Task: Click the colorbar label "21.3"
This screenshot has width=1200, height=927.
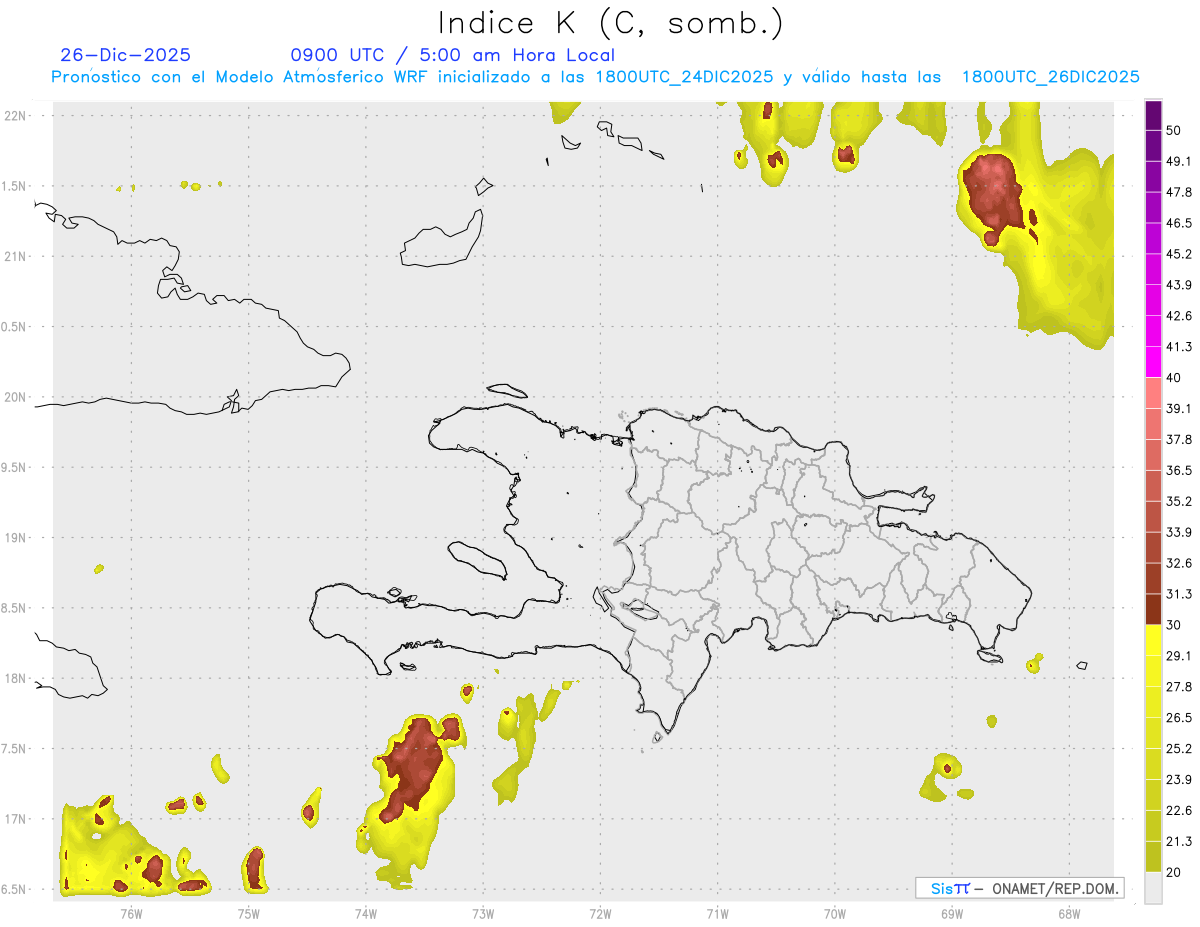Action: pos(1179,841)
